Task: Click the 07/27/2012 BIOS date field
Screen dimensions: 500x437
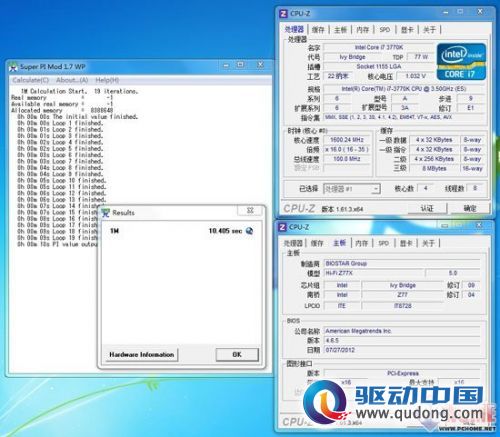Action: tap(402, 350)
